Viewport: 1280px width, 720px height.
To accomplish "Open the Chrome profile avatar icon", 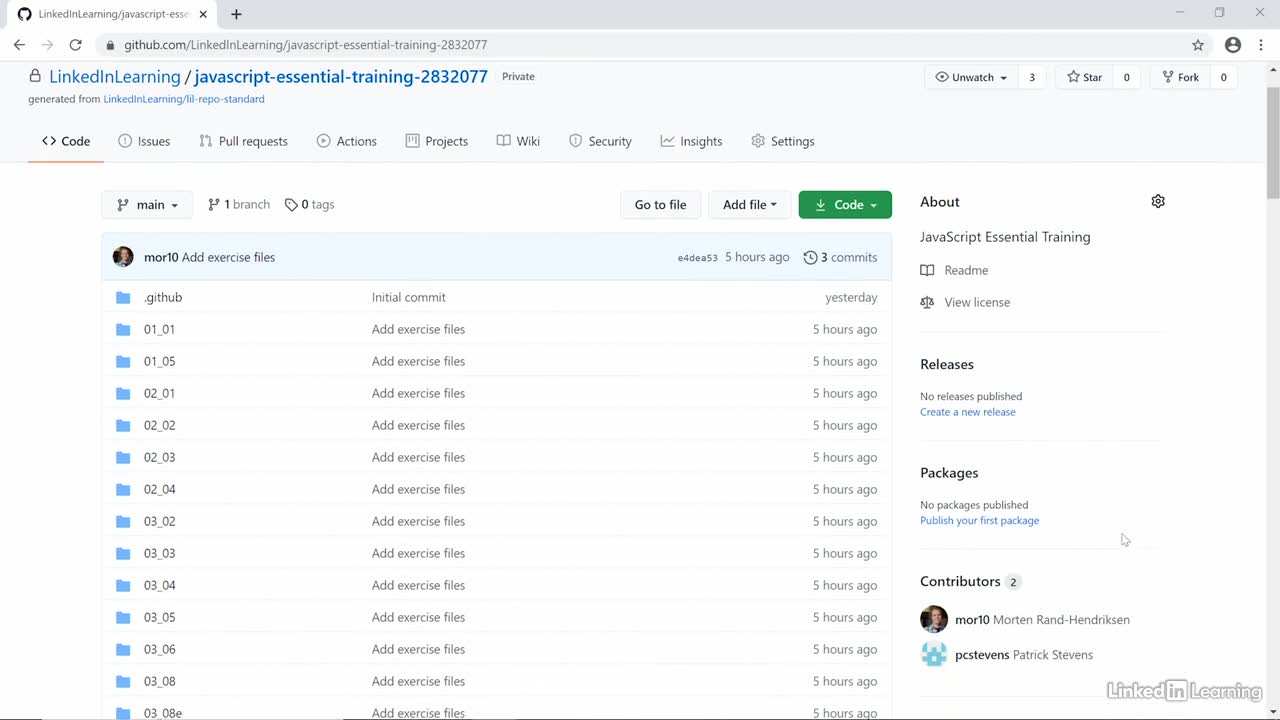I will tap(1233, 45).
